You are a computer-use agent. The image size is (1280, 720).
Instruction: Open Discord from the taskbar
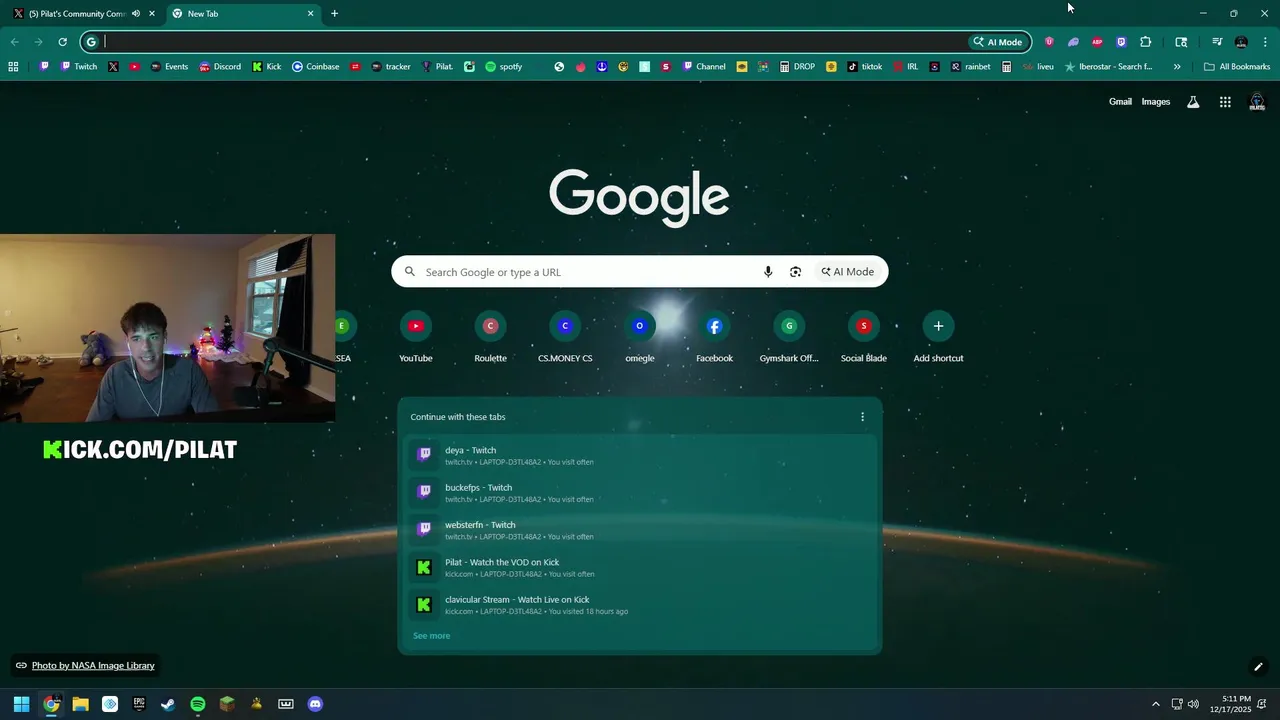coord(316,704)
